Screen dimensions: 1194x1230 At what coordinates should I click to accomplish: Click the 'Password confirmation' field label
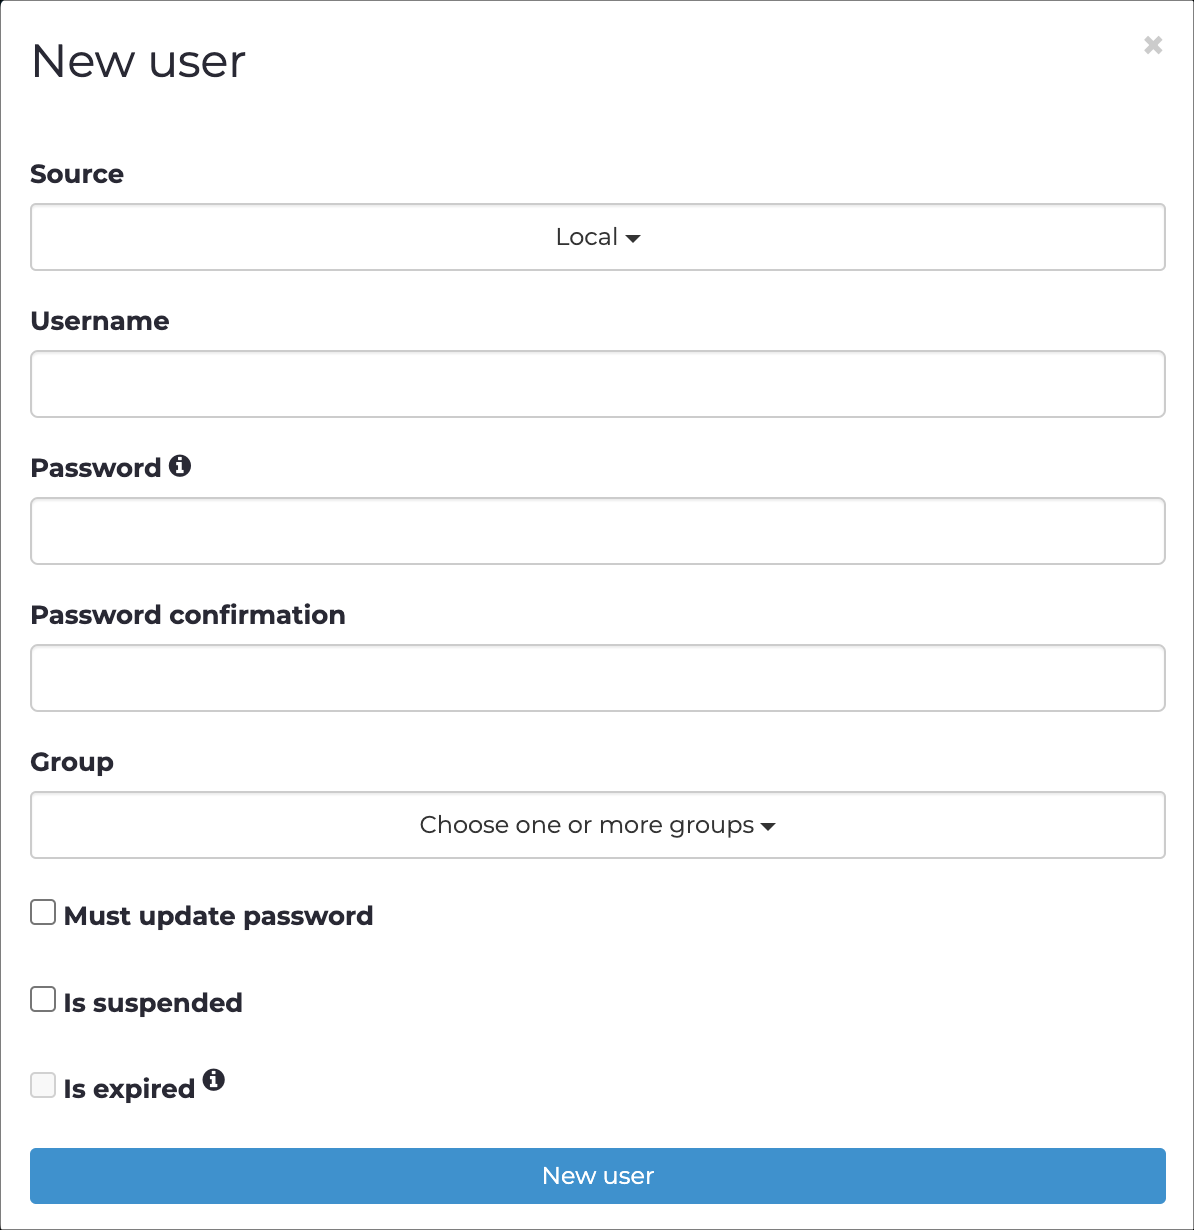pyautogui.click(x=188, y=615)
